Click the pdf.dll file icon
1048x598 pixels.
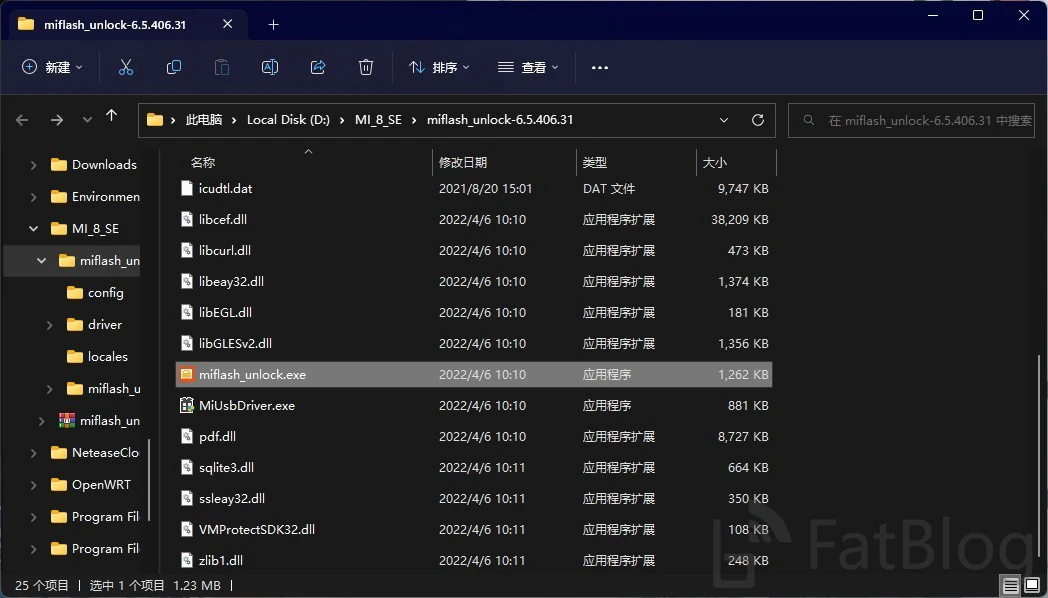coord(187,436)
